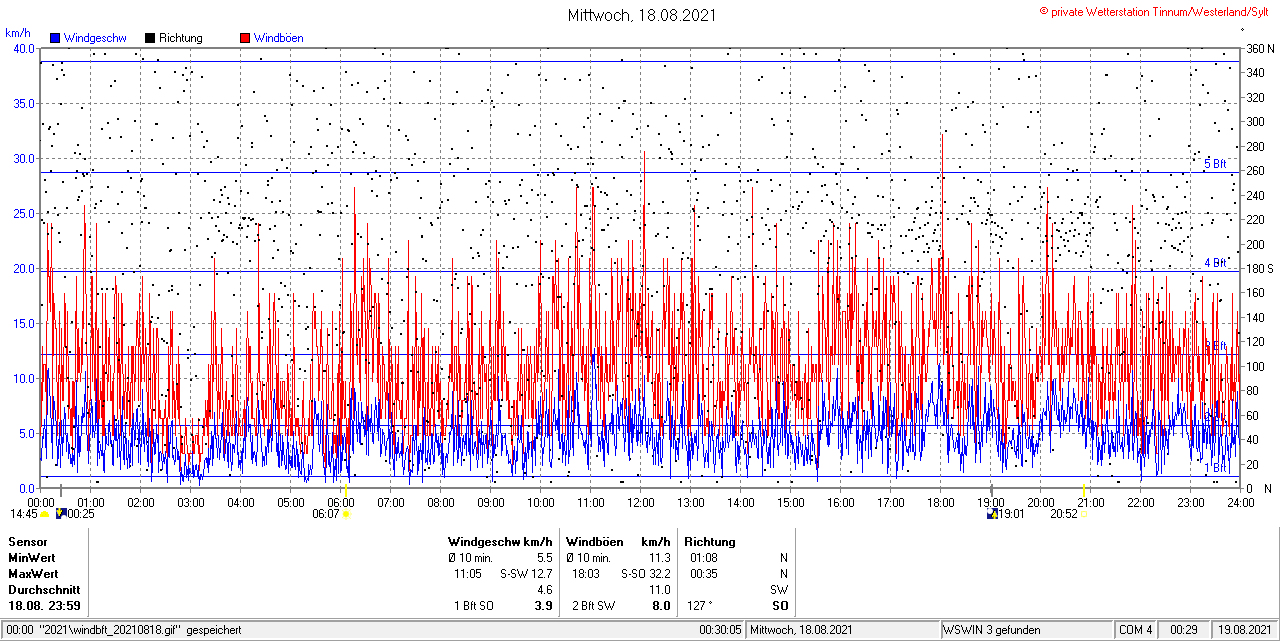This screenshot has width=1280, height=641.
Task: Click the 4 Bft line label
Action: 1215,262
